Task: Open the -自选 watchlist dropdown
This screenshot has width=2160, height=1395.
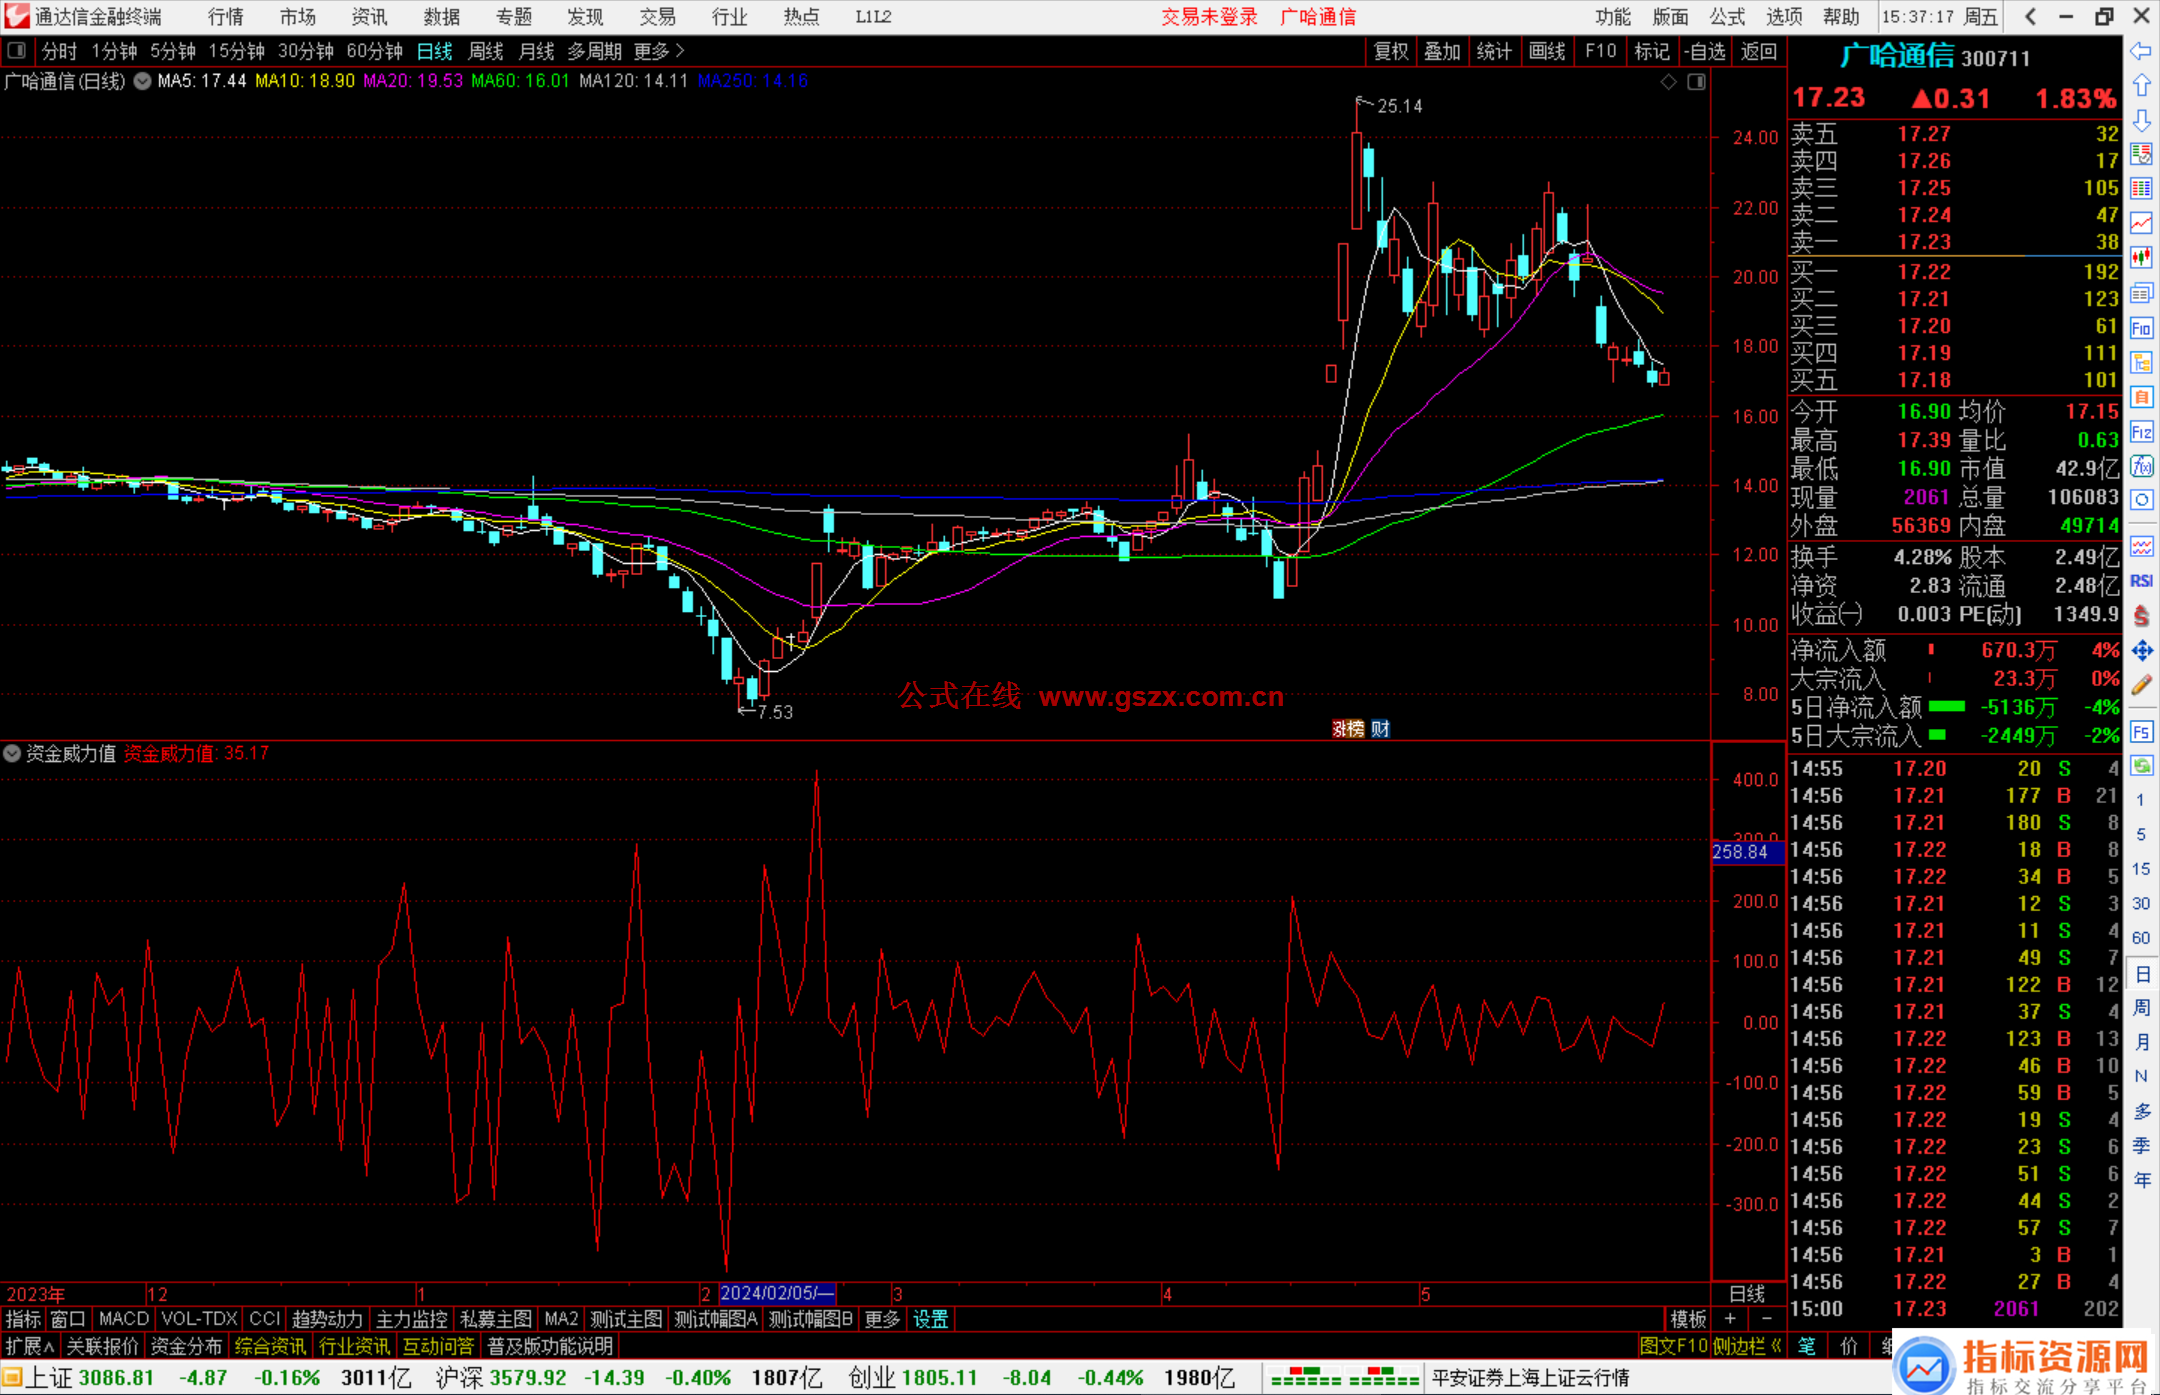Action: pos(1704,51)
